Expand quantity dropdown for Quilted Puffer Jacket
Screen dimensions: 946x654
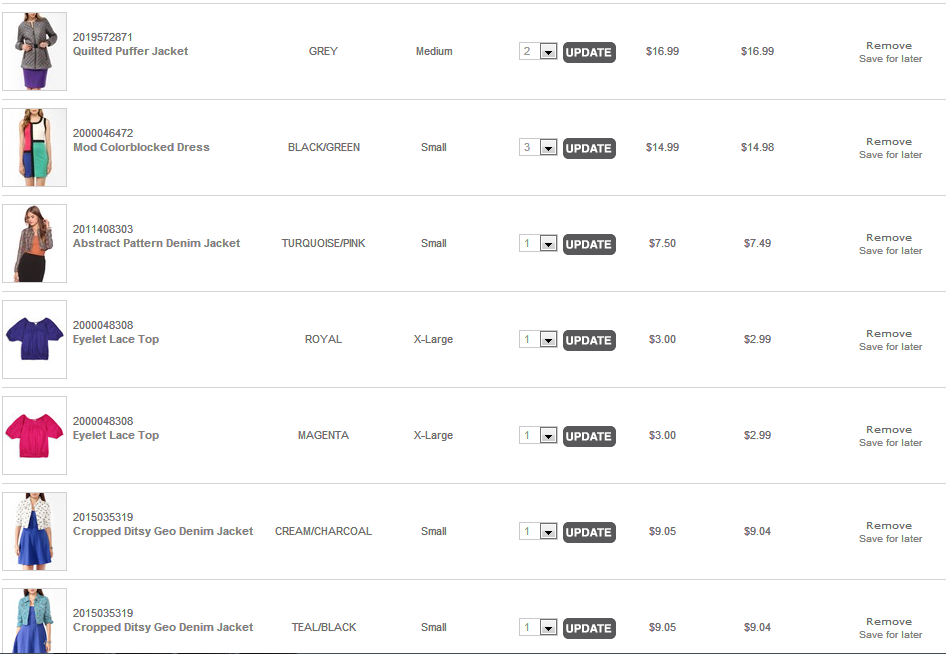[548, 52]
